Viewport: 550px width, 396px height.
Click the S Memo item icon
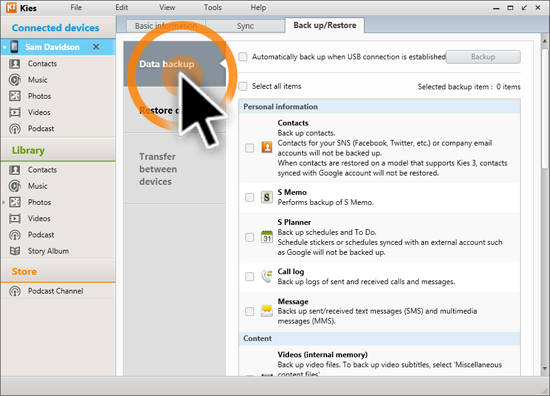point(267,197)
